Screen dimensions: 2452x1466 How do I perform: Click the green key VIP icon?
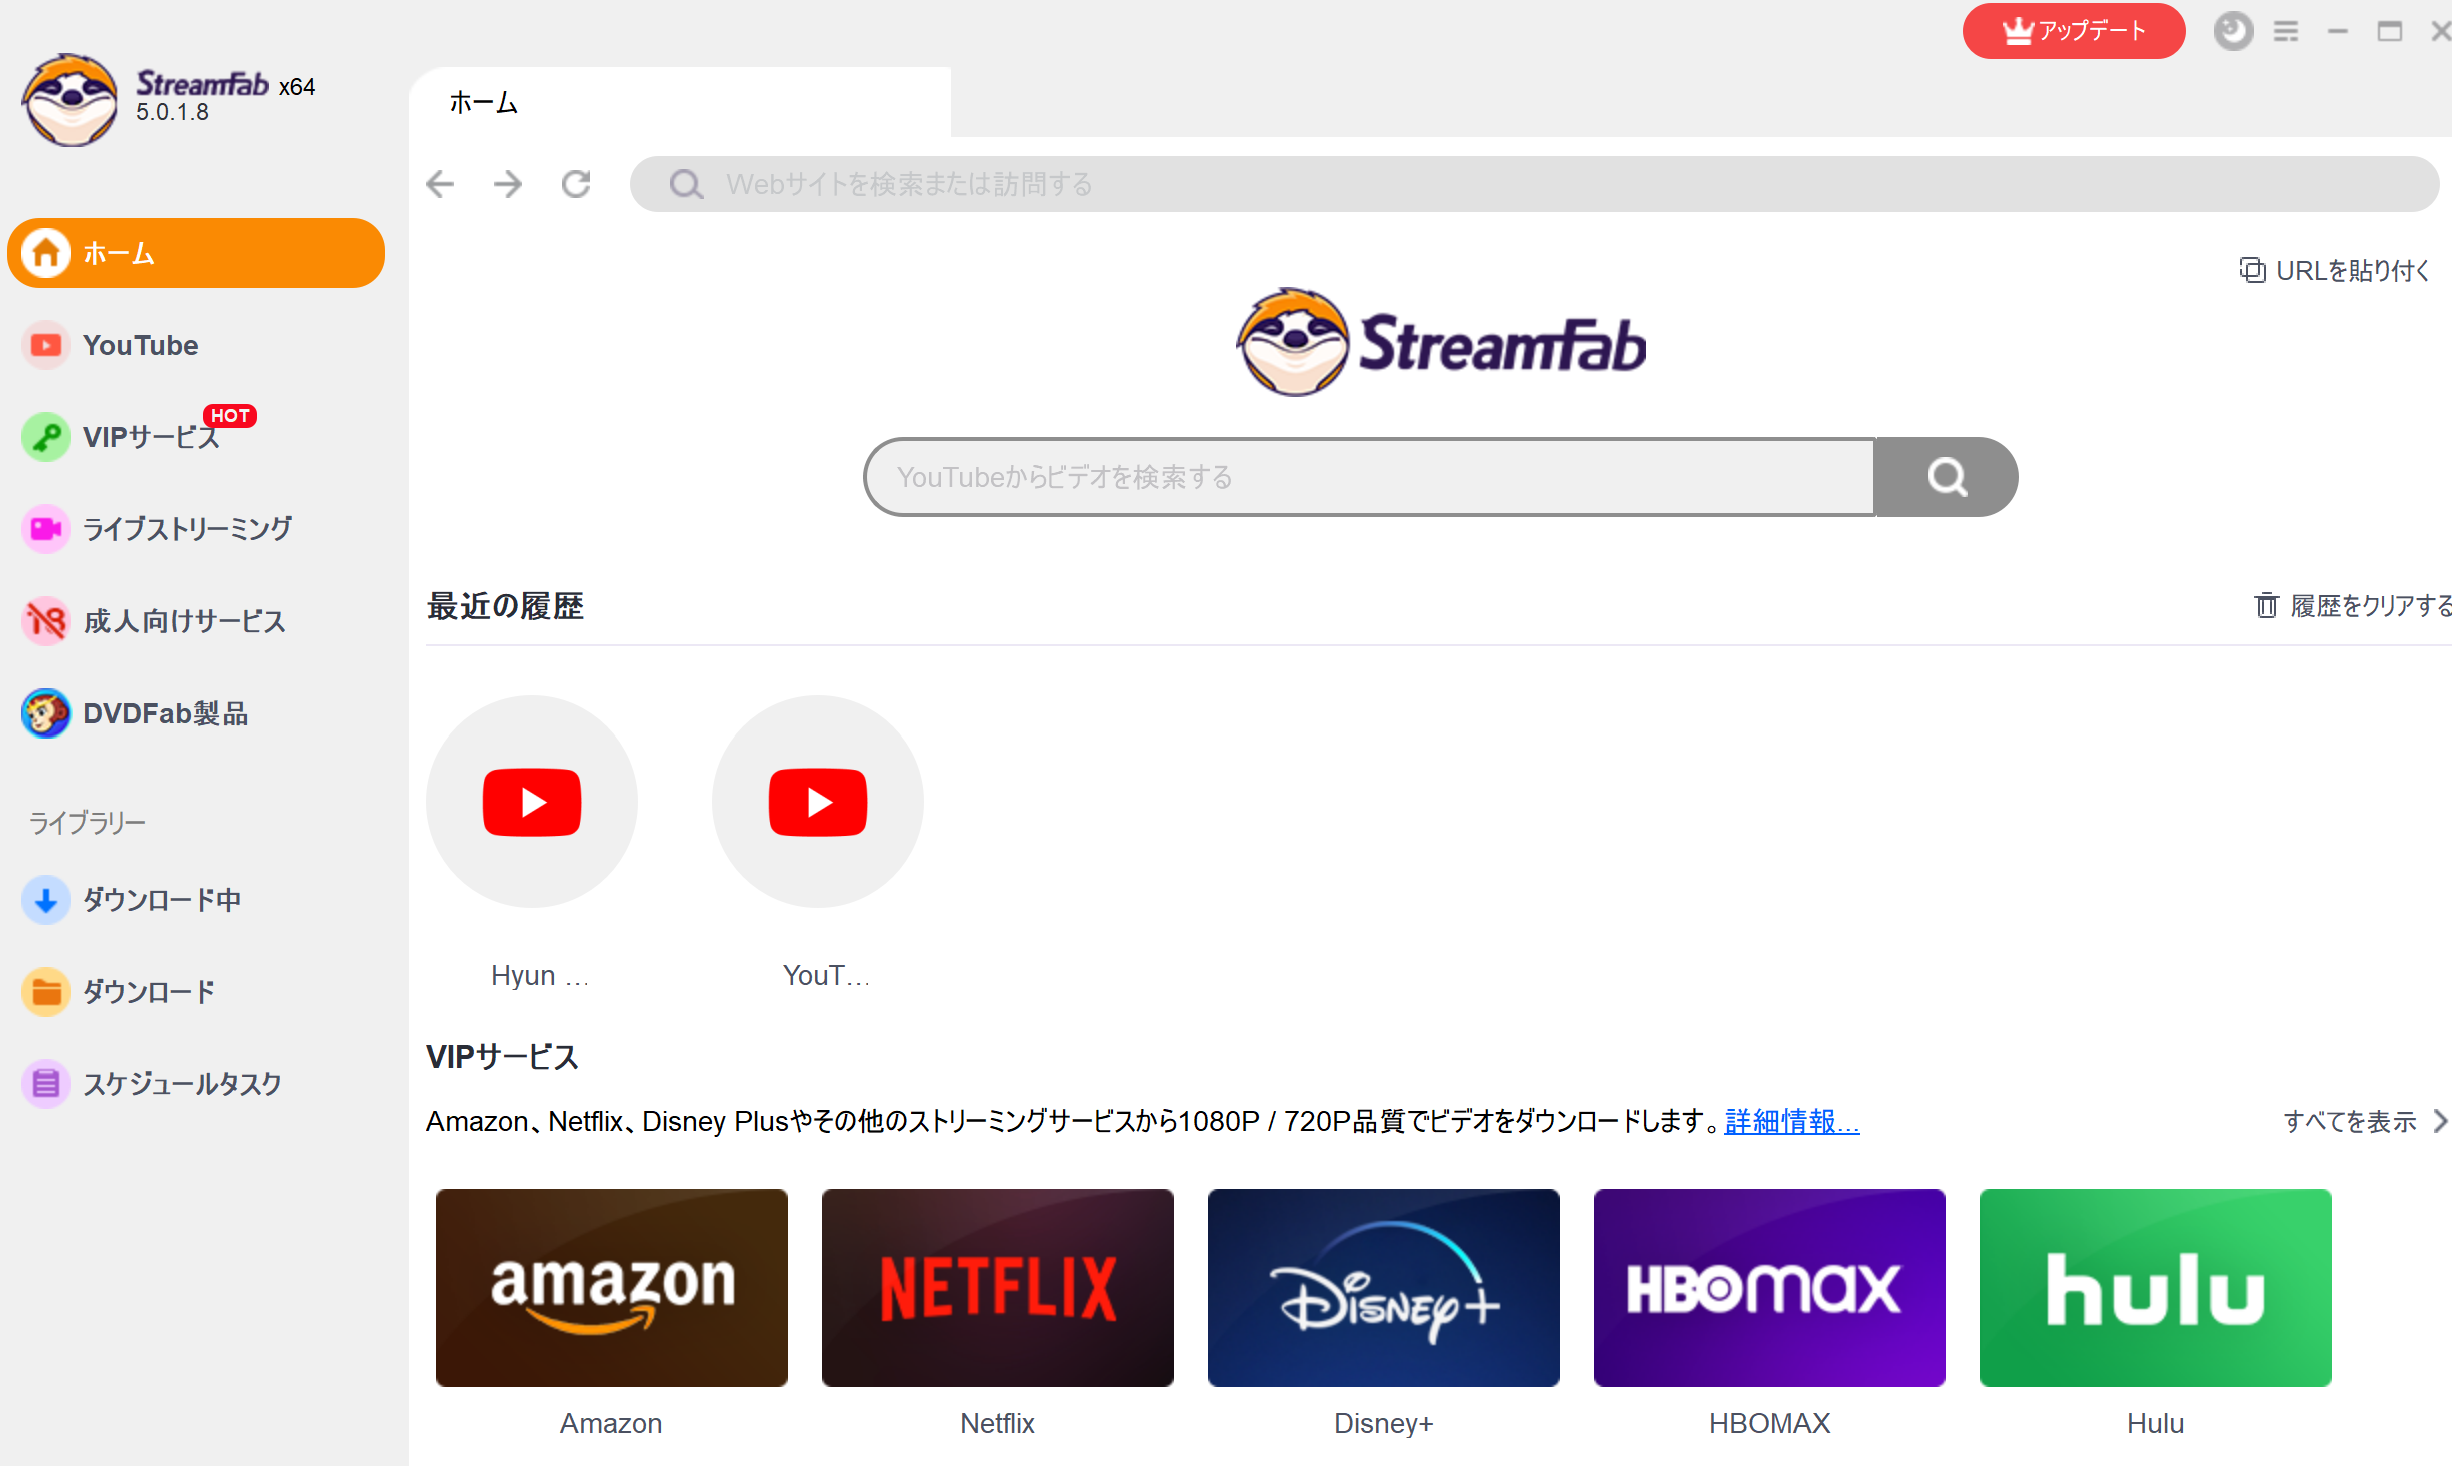point(46,437)
